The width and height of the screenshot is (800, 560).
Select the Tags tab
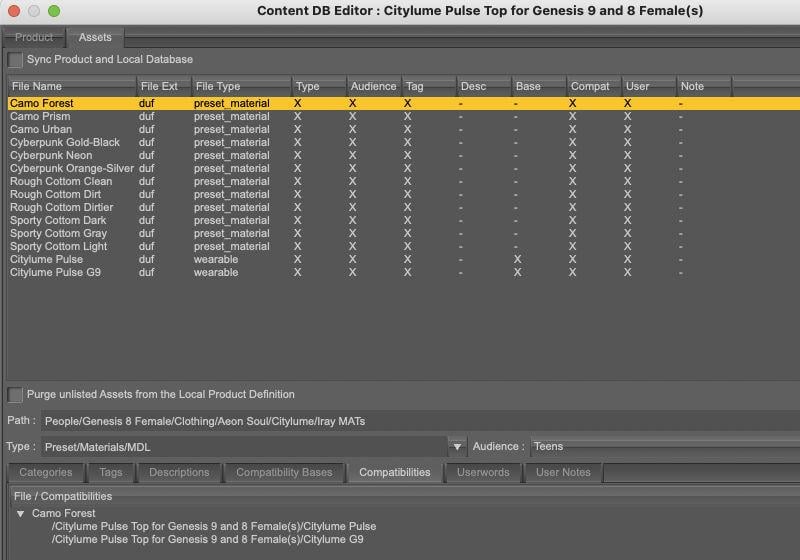tap(111, 472)
